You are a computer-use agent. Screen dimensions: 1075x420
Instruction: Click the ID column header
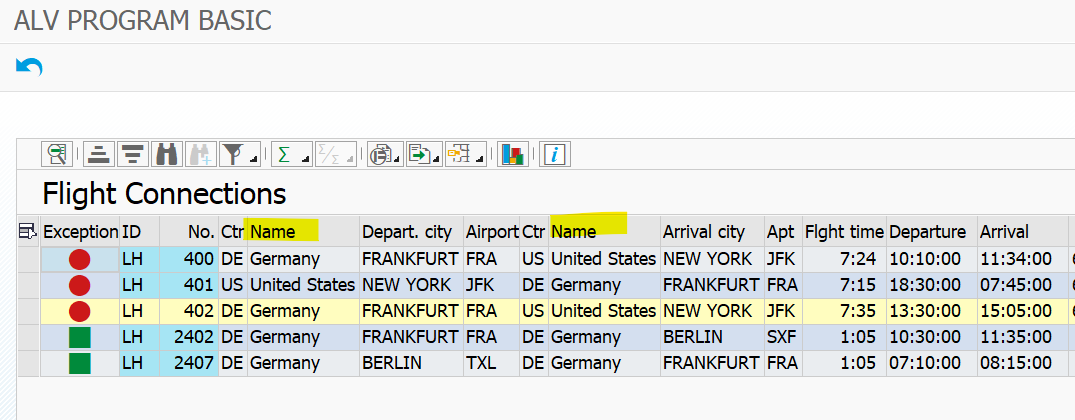140,232
